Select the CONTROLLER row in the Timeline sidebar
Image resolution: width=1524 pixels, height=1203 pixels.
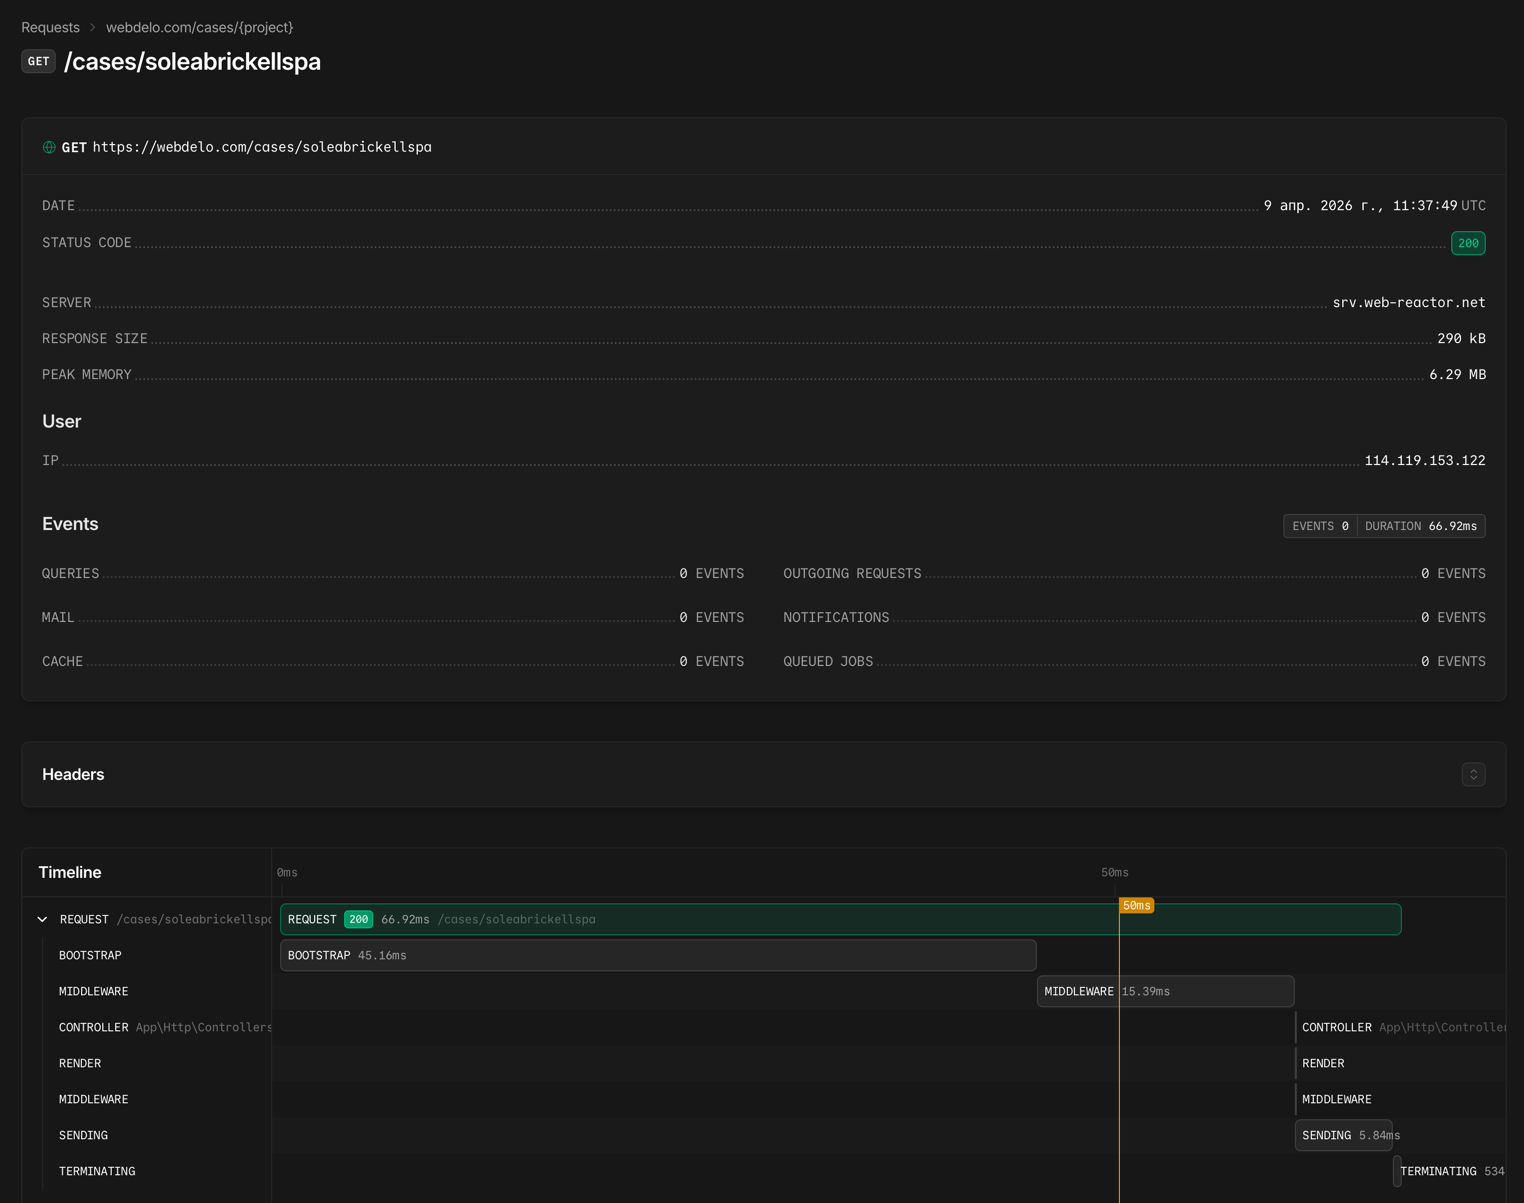coord(93,1027)
